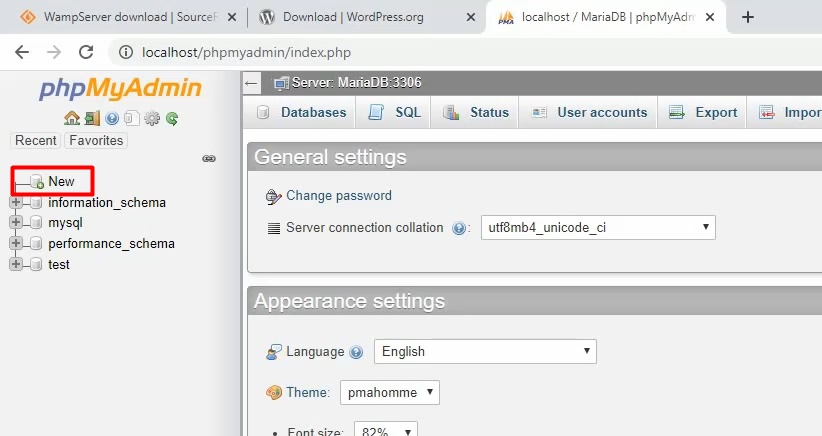This screenshot has height=436, width=822.
Task: Open the SQL documentation page icon
Action: 132,118
